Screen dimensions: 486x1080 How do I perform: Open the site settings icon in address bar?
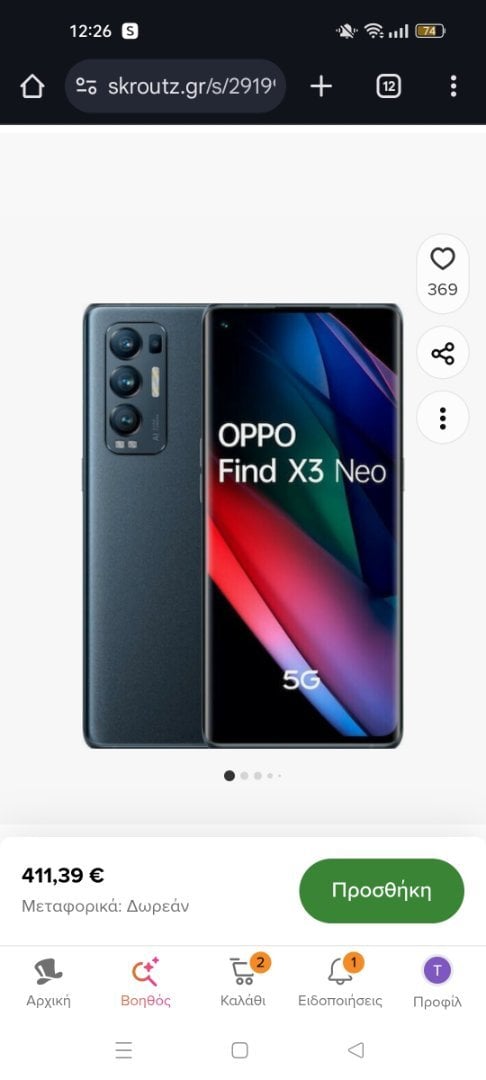click(86, 86)
